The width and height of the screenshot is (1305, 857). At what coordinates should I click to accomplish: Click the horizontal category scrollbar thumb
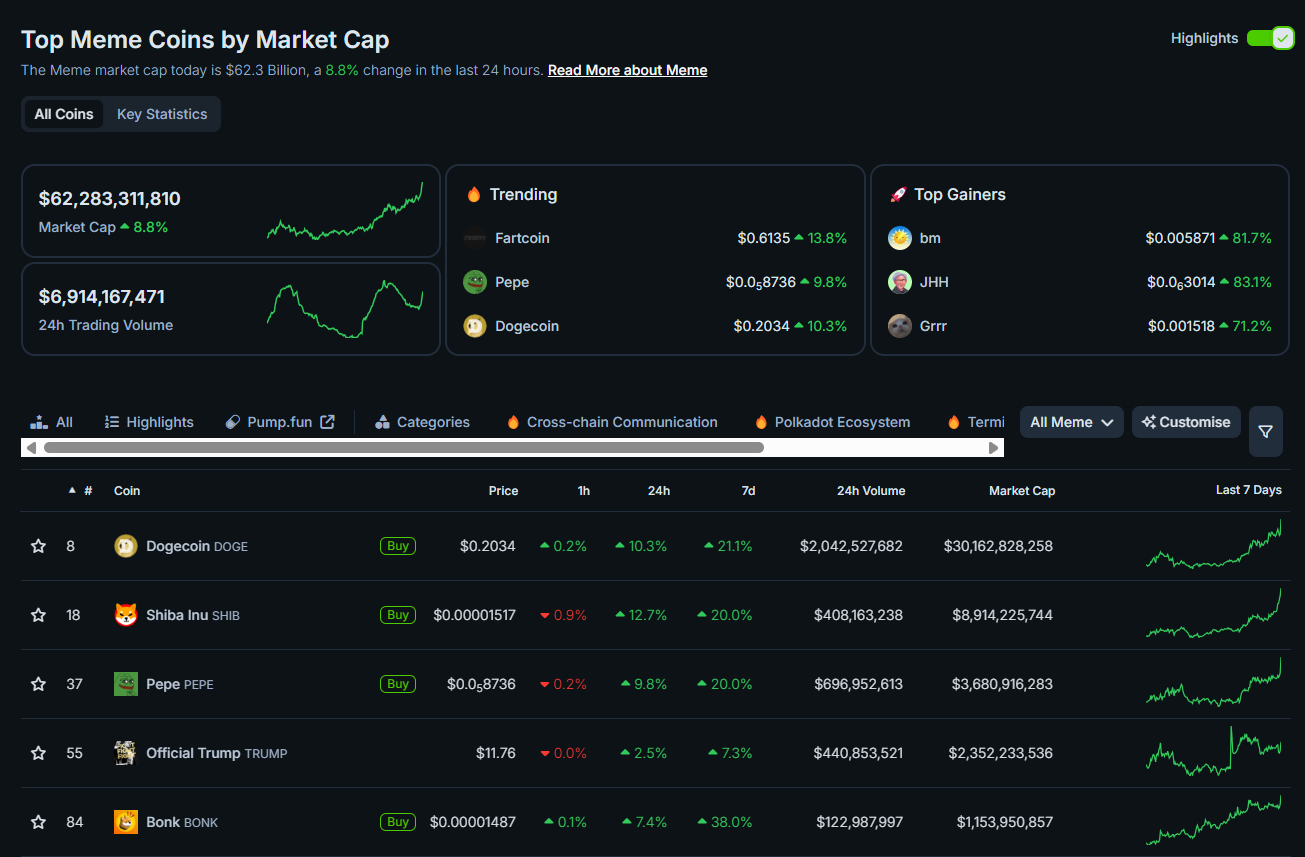click(x=404, y=447)
